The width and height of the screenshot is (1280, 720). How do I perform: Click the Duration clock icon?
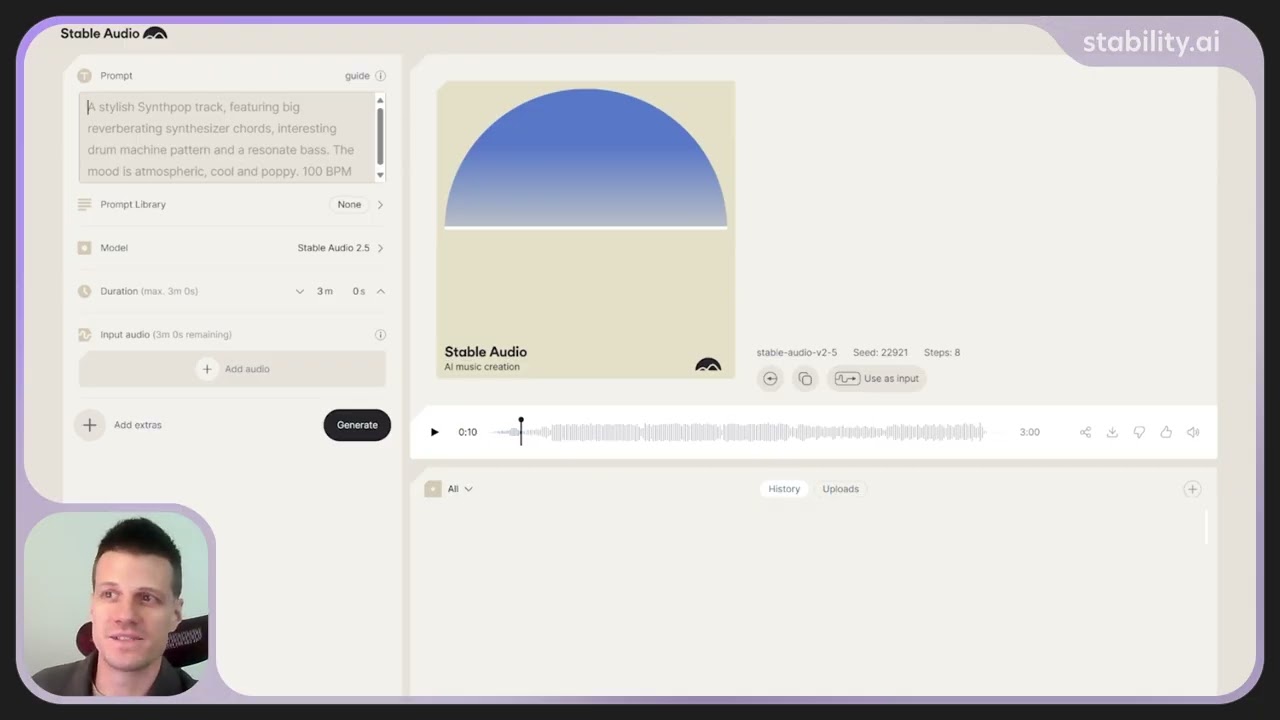click(84, 291)
